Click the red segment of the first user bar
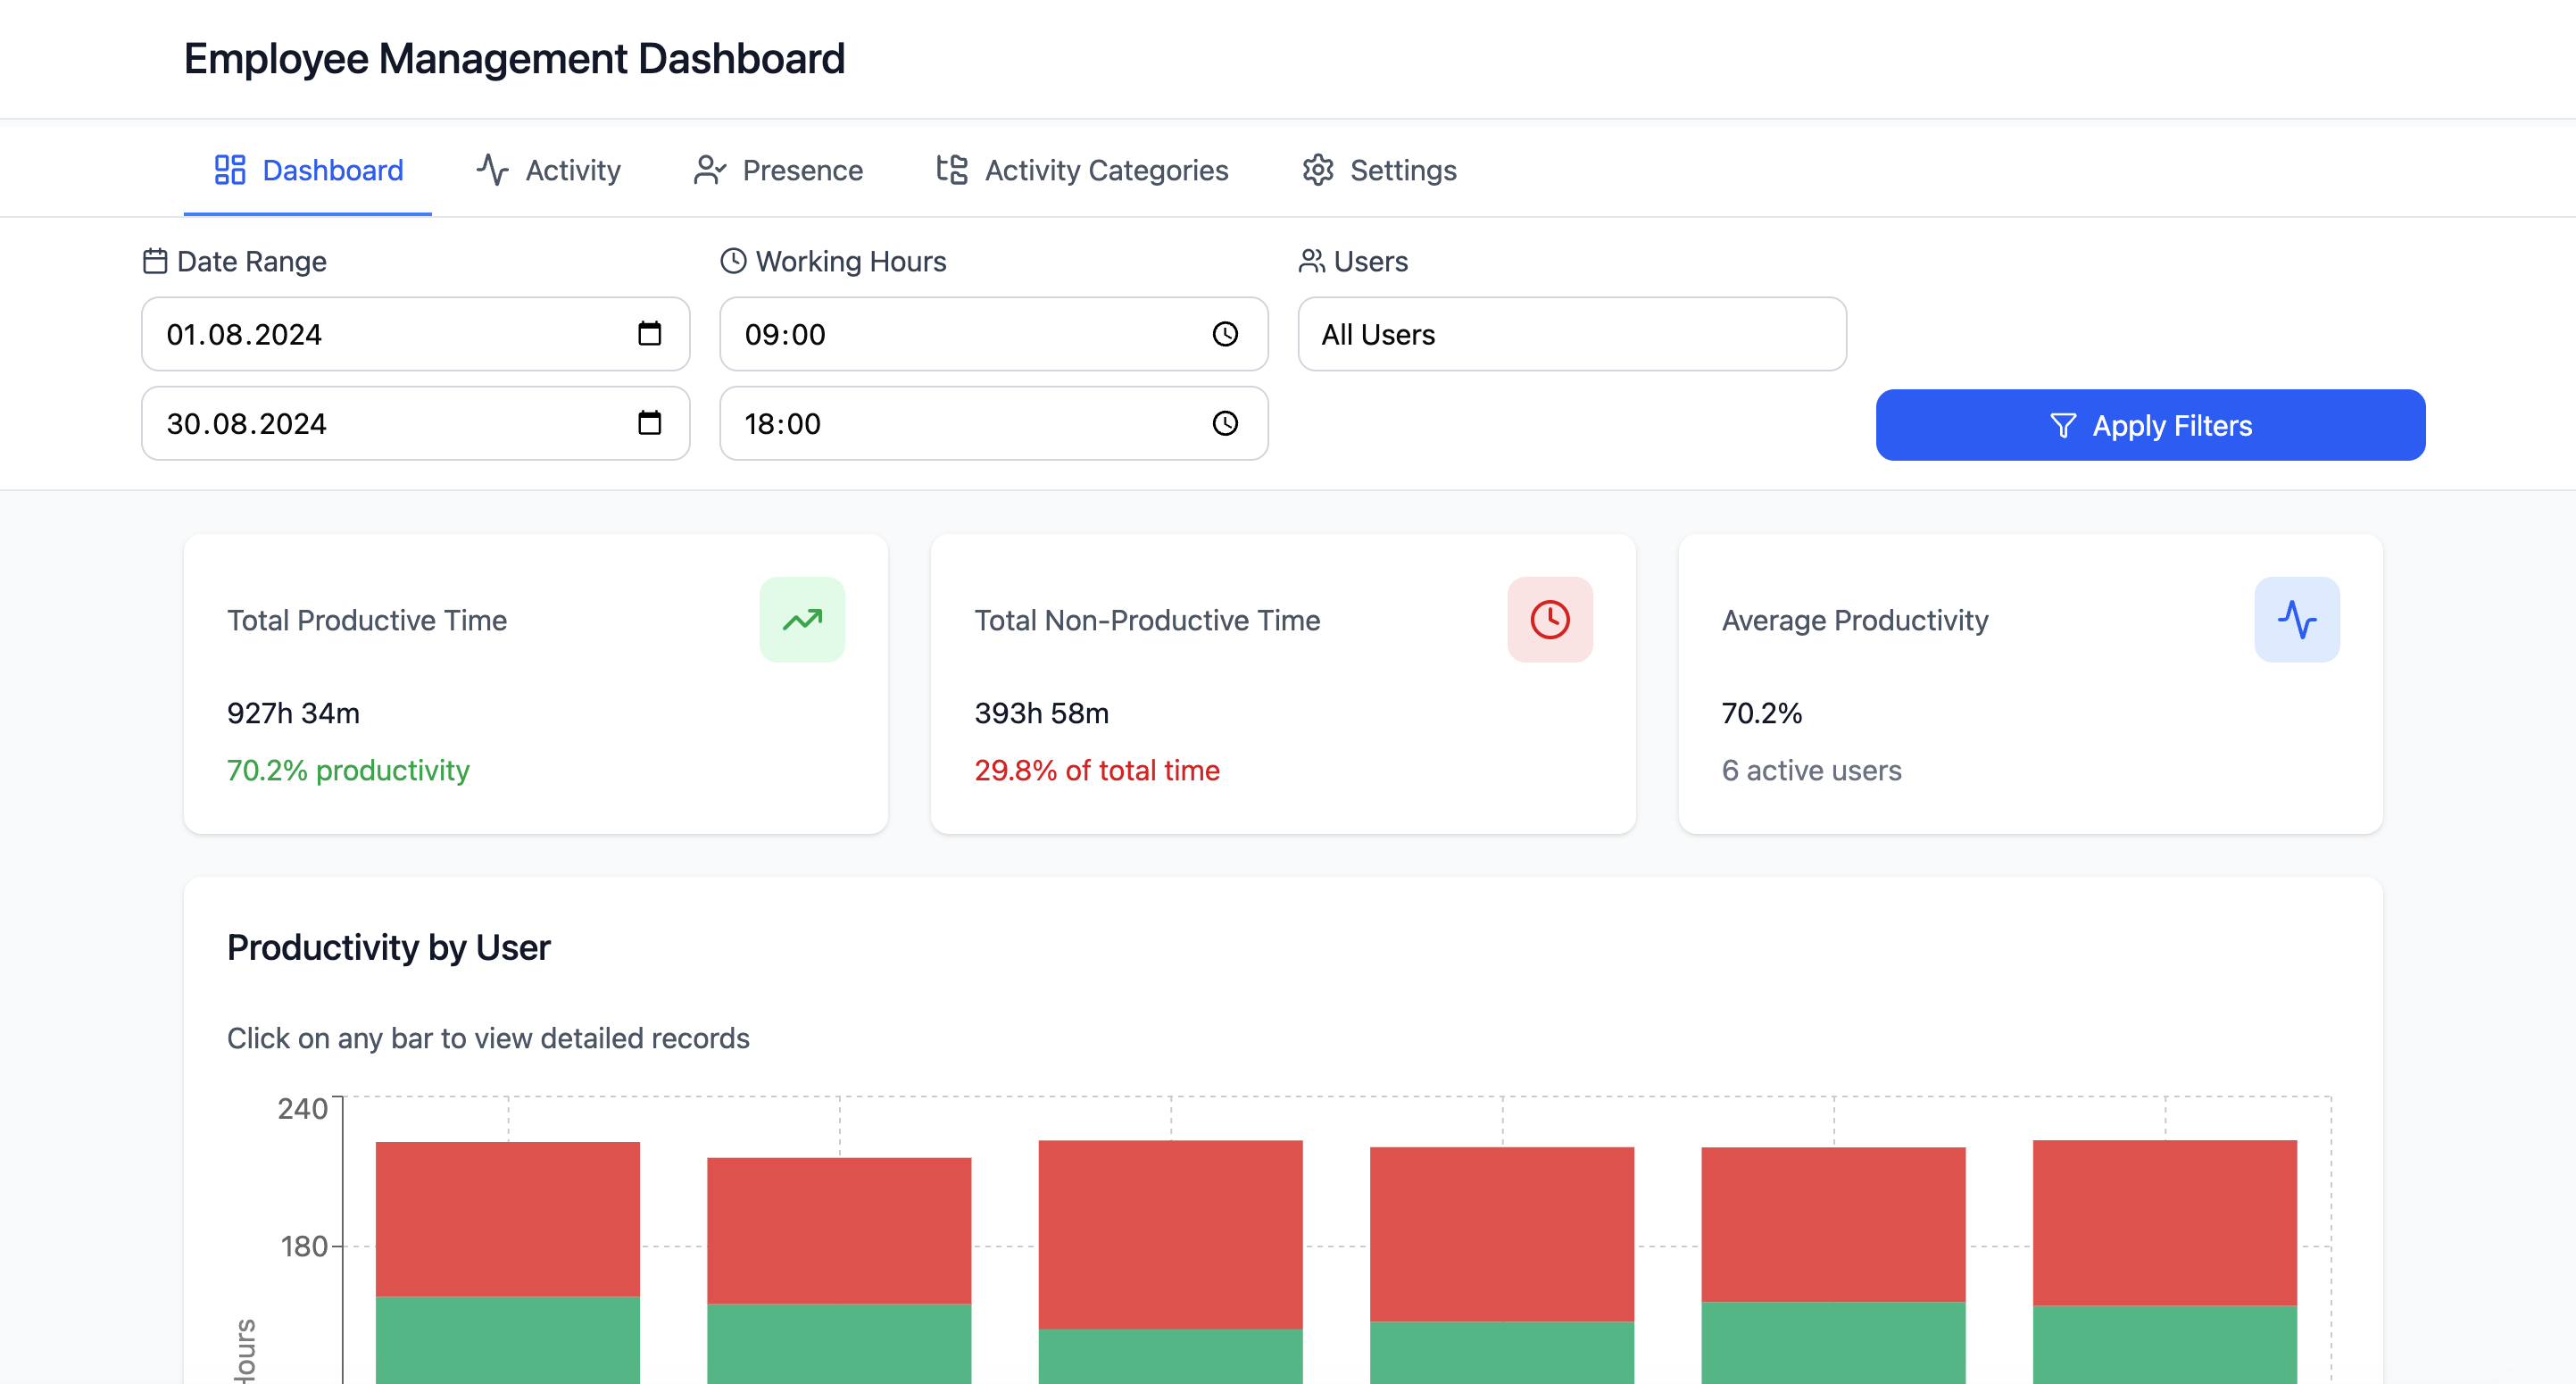Image resolution: width=2576 pixels, height=1384 pixels. point(507,1219)
